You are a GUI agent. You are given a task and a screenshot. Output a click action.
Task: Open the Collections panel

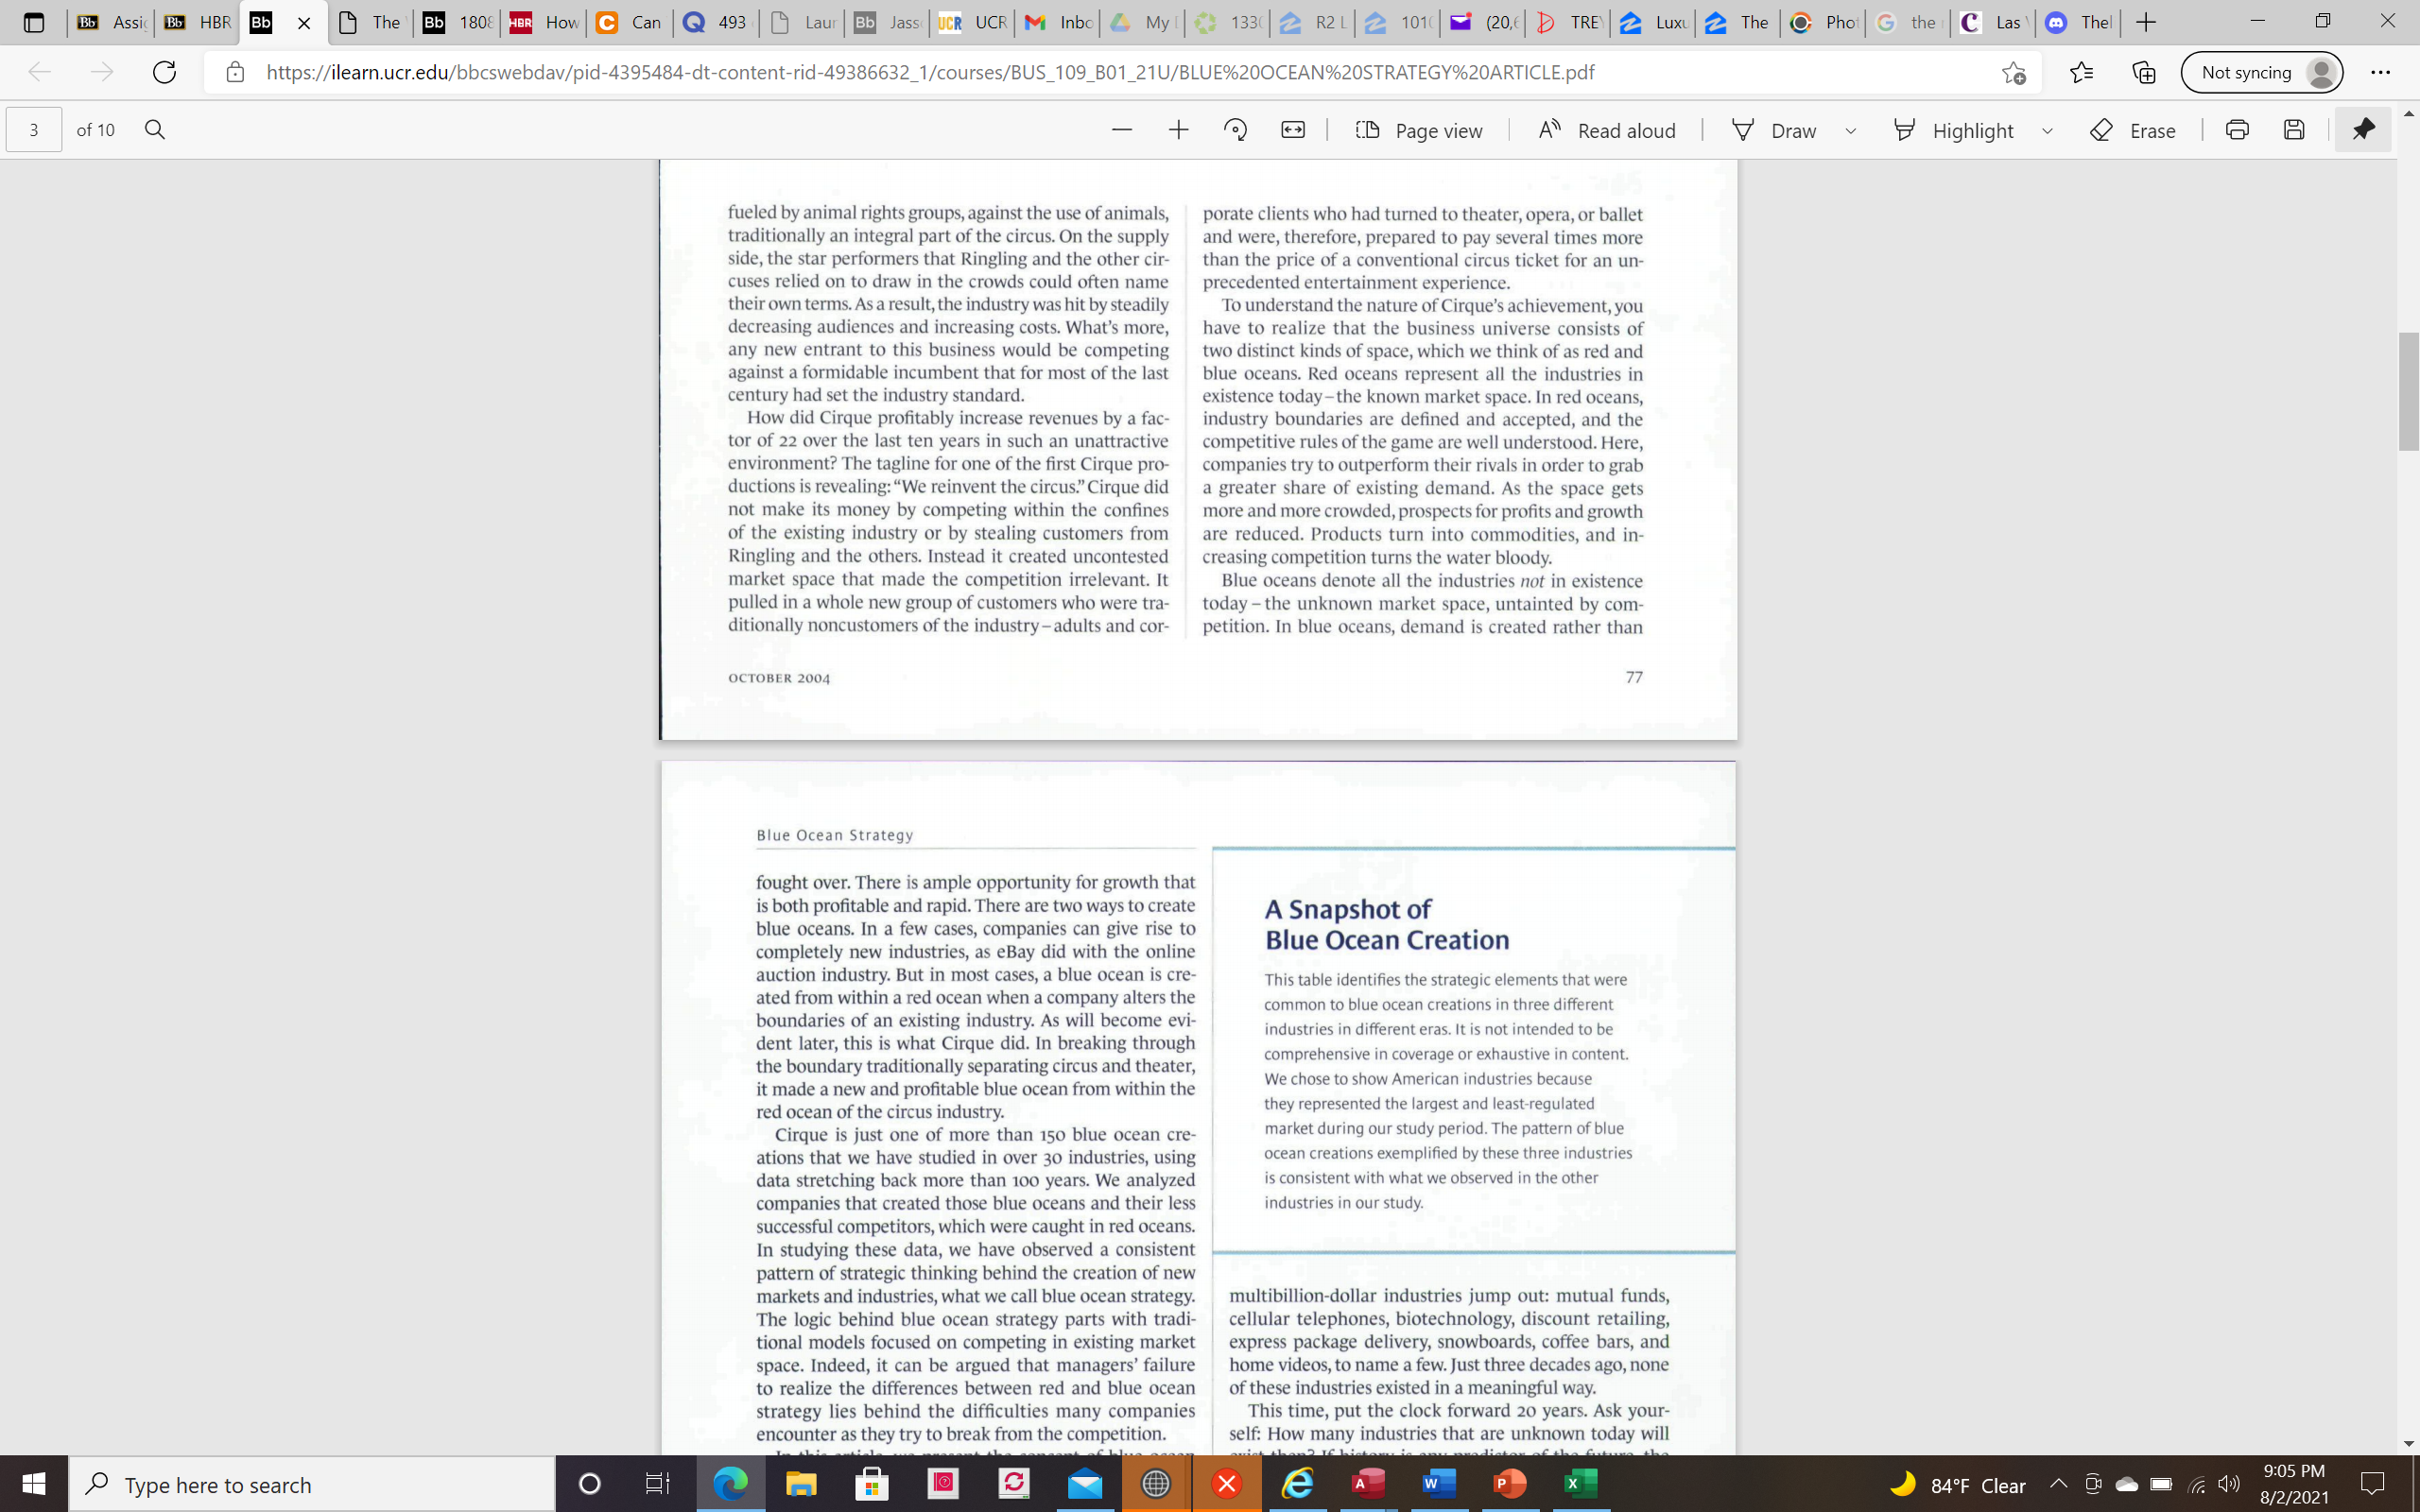[x=2143, y=72]
